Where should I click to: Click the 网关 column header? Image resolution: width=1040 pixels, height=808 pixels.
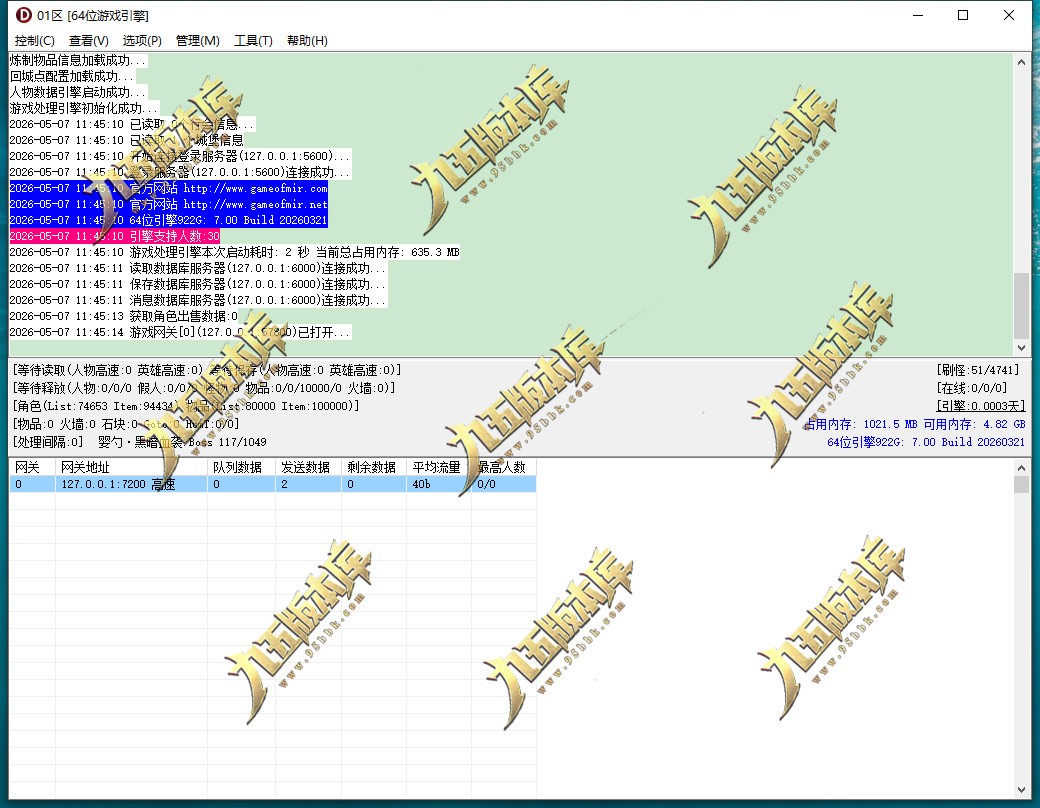(x=32, y=467)
